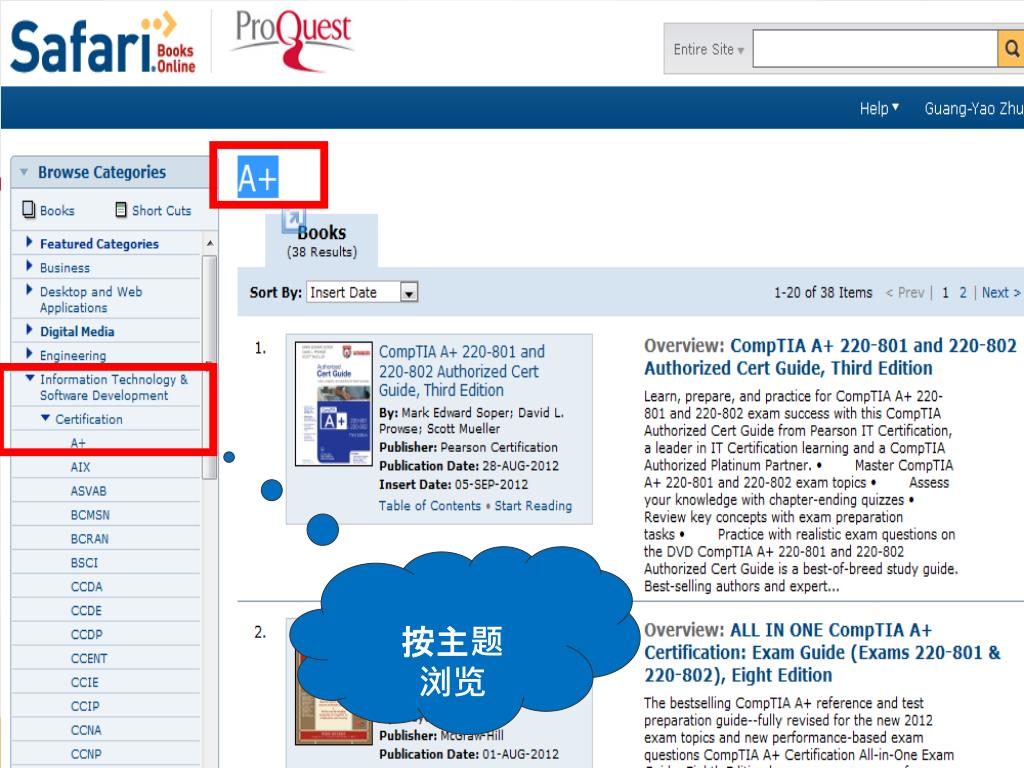
Task: Select the BCRAN category
Action: [89, 539]
